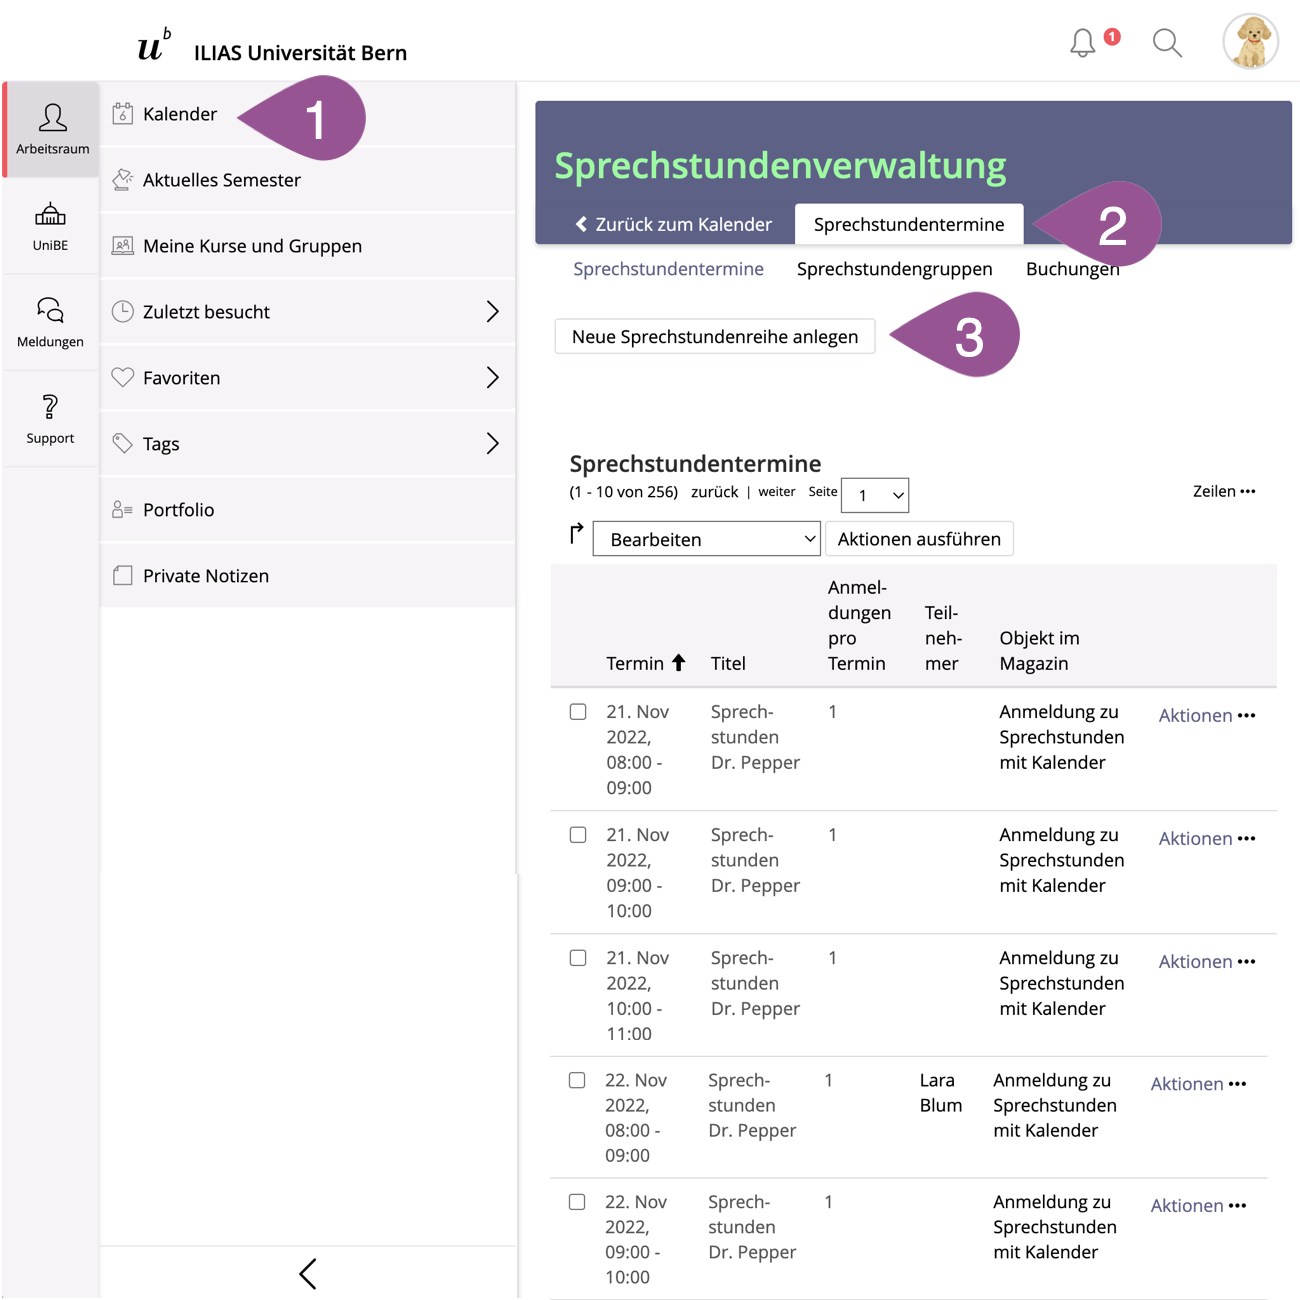This screenshot has width=1300, height=1300.
Task: Click the Support question mark icon
Action: point(50,419)
